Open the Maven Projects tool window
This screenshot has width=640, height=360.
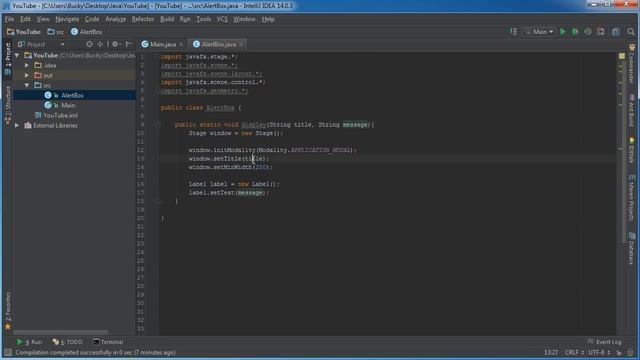point(632,198)
